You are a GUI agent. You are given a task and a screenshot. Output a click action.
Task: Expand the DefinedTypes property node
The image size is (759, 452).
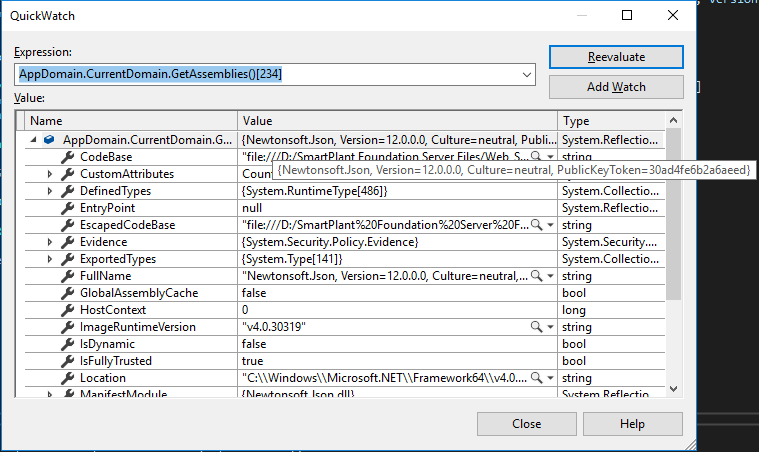[50, 191]
